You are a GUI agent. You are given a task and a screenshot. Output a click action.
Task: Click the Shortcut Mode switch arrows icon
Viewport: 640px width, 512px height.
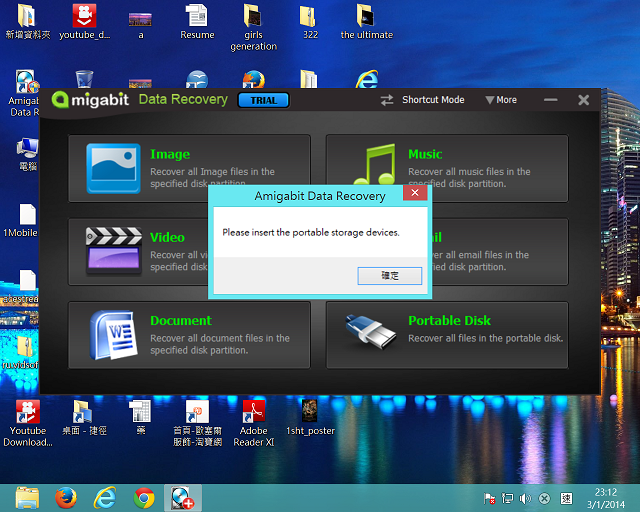[387, 100]
